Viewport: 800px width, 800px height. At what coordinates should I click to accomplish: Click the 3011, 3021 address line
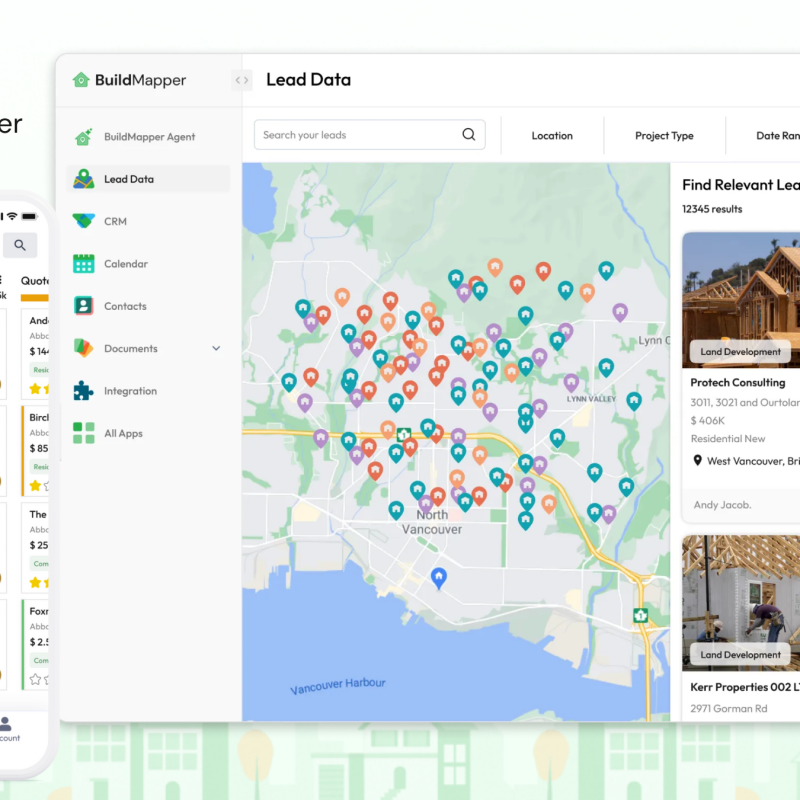point(745,403)
